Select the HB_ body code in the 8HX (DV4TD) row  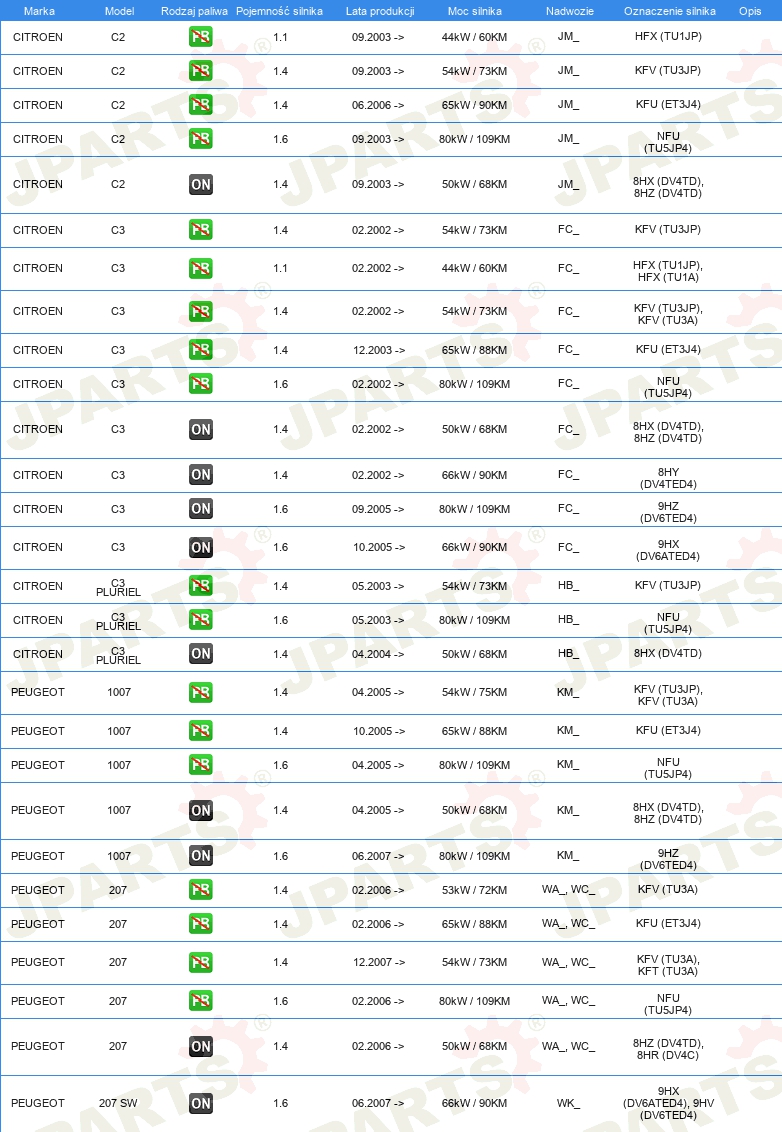coord(568,653)
